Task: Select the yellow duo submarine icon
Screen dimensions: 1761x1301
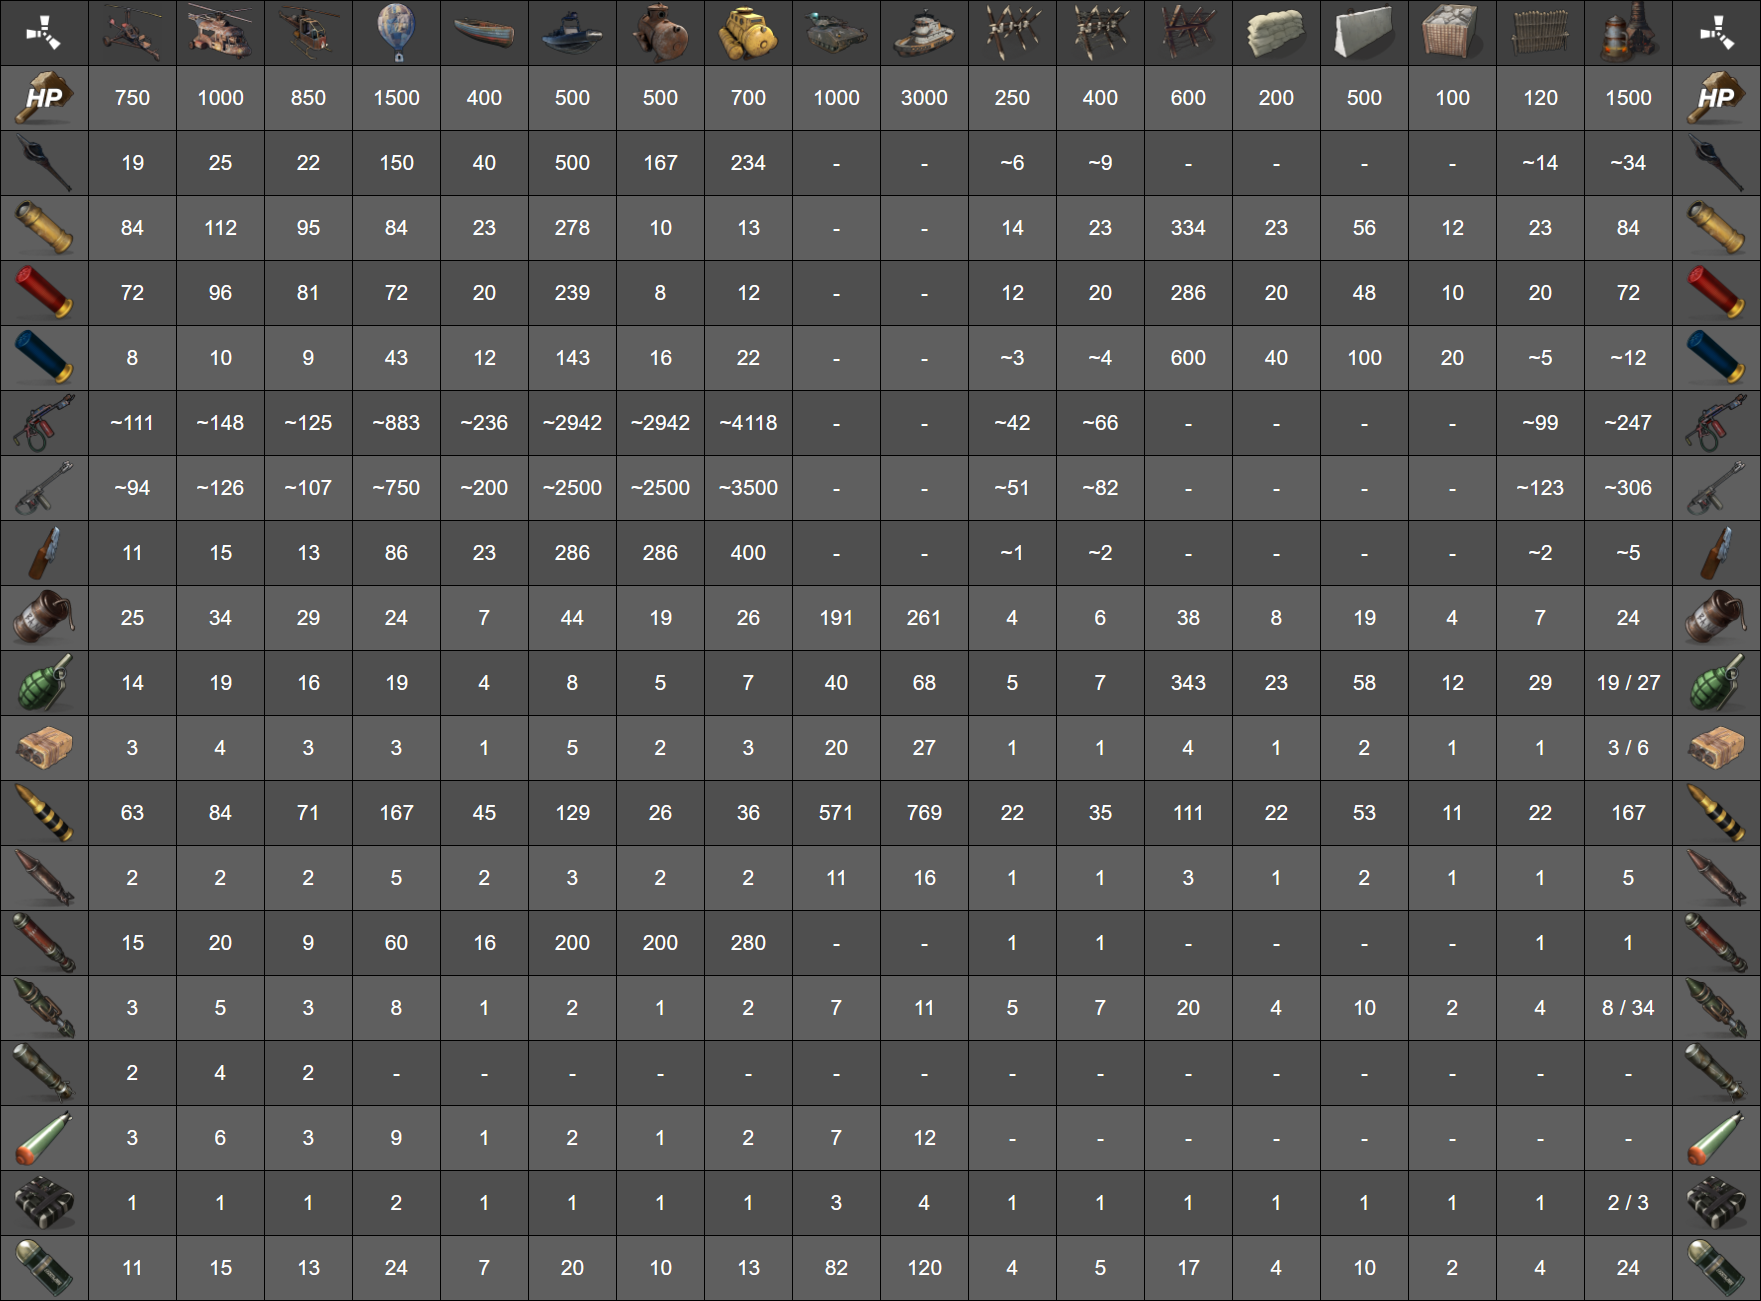Action: (x=748, y=32)
